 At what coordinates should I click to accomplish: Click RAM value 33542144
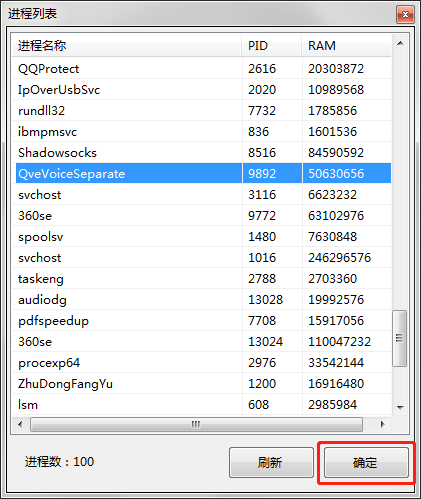(x=336, y=363)
